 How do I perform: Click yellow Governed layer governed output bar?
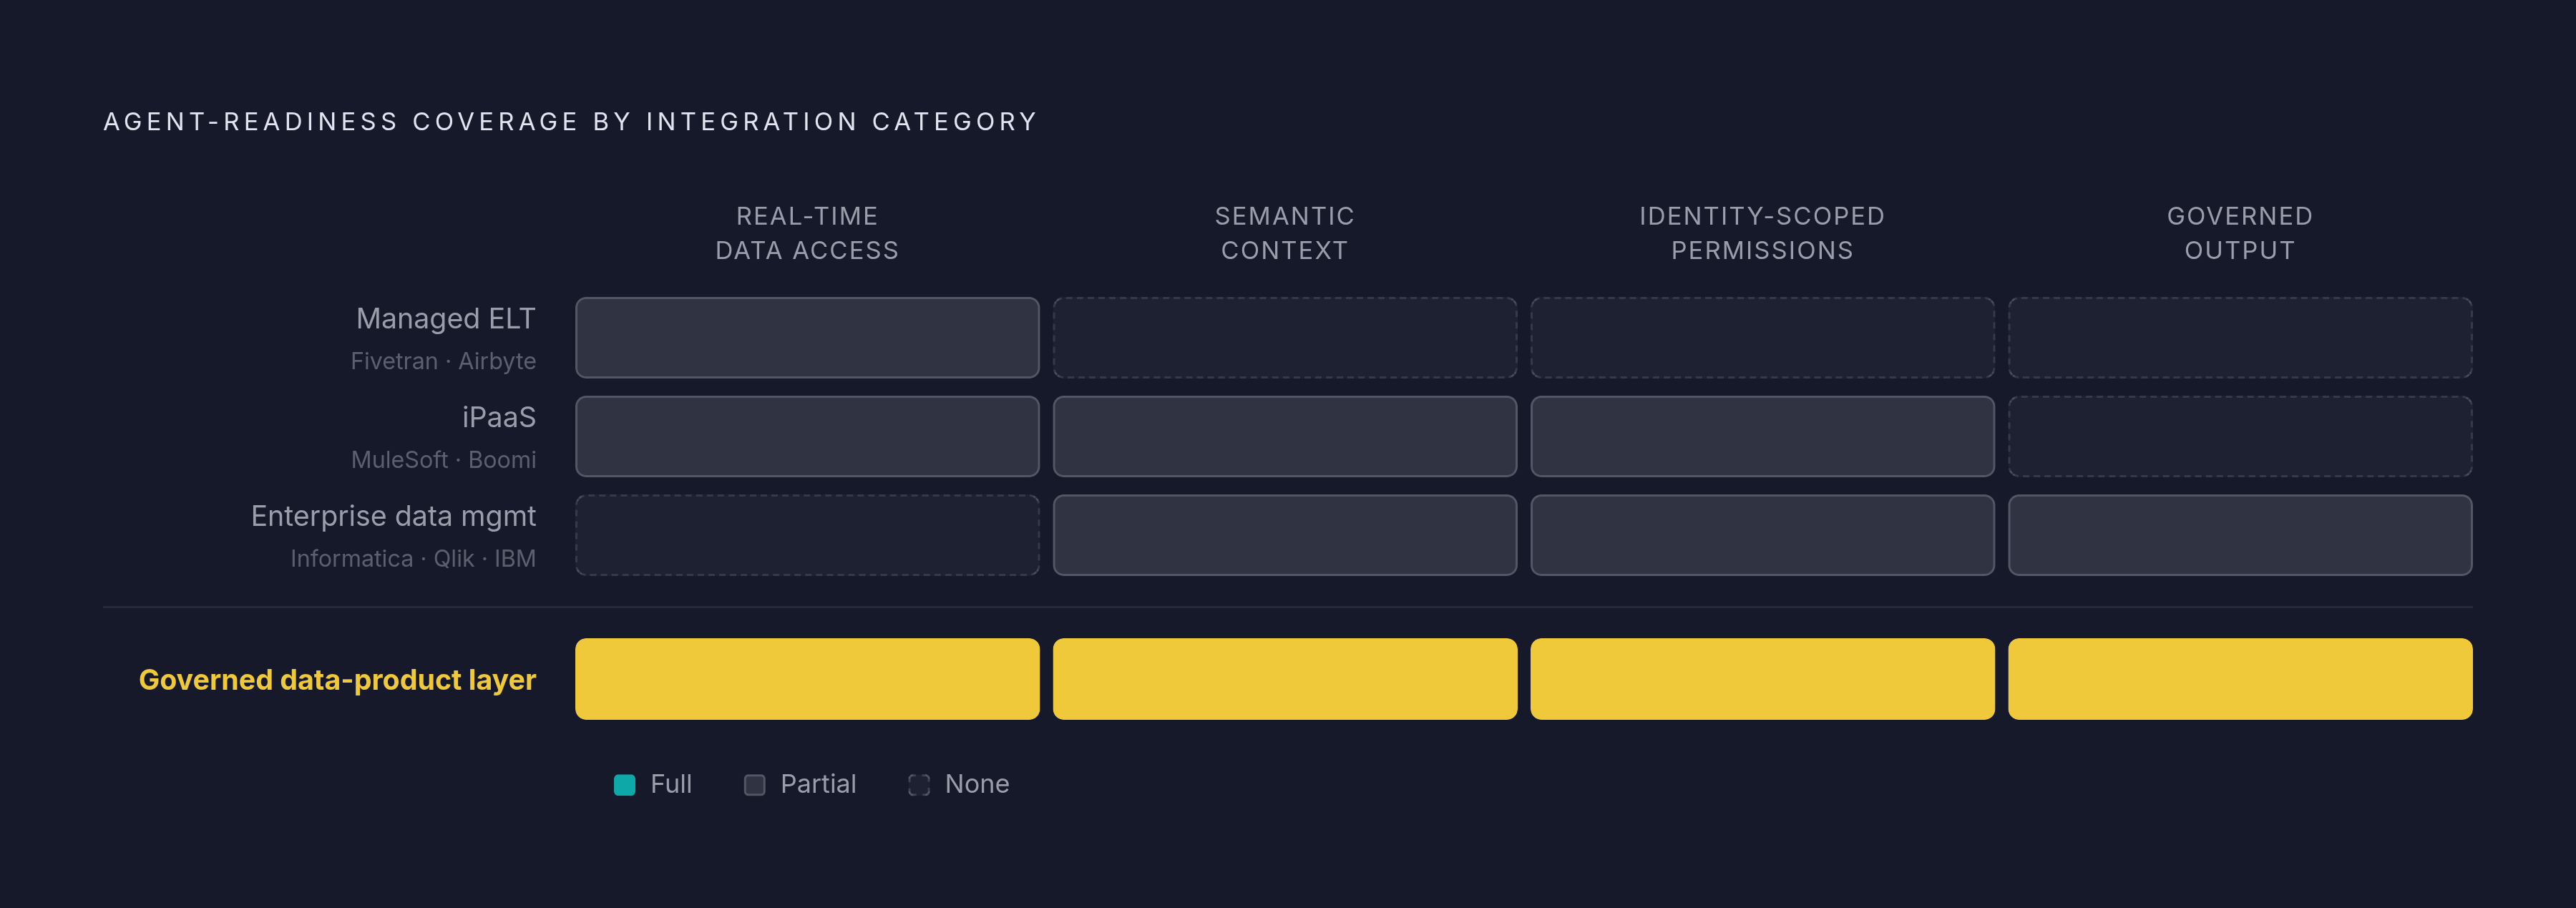tap(2240, 679)
